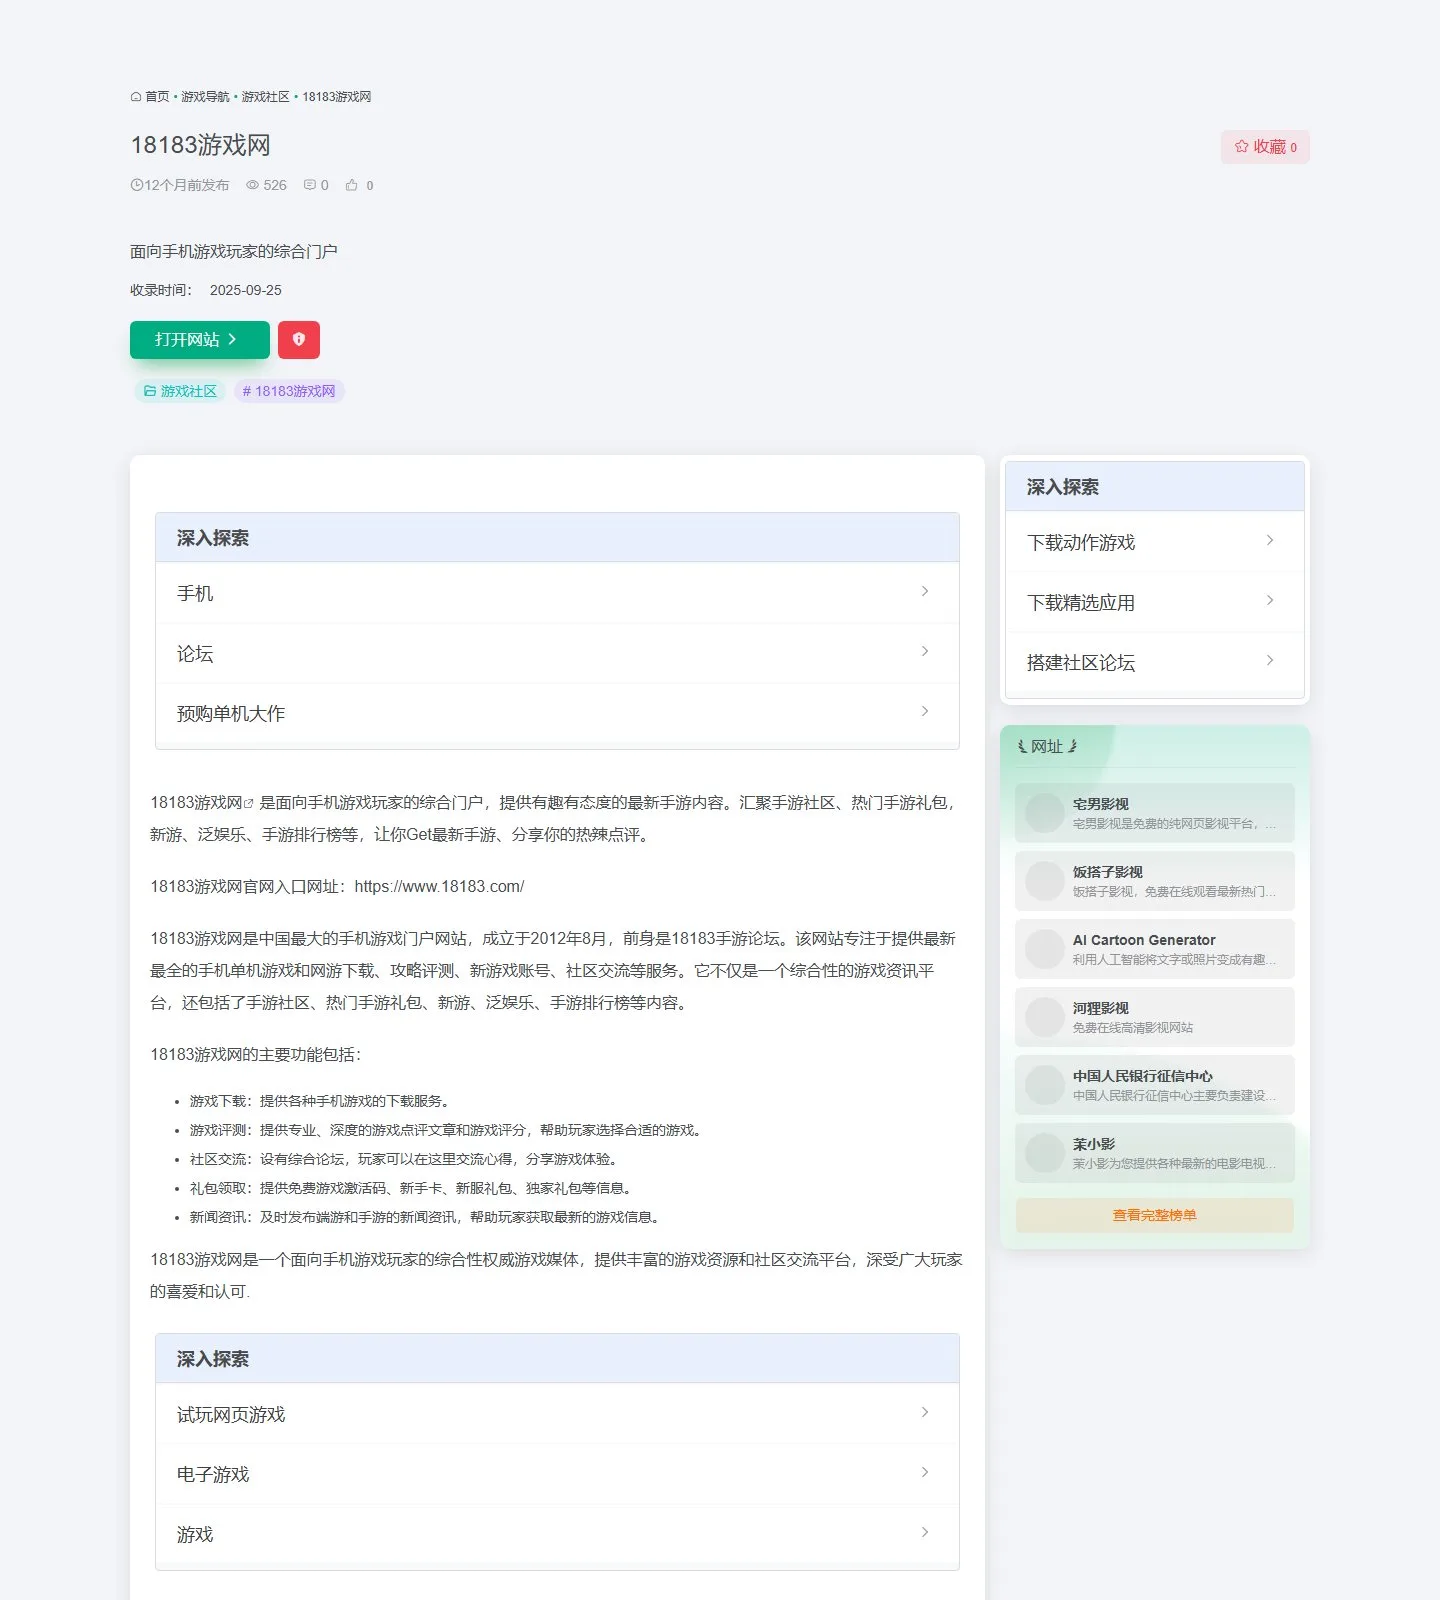Select 搭建社区论坛 text in sidebar

(1081, 663)
